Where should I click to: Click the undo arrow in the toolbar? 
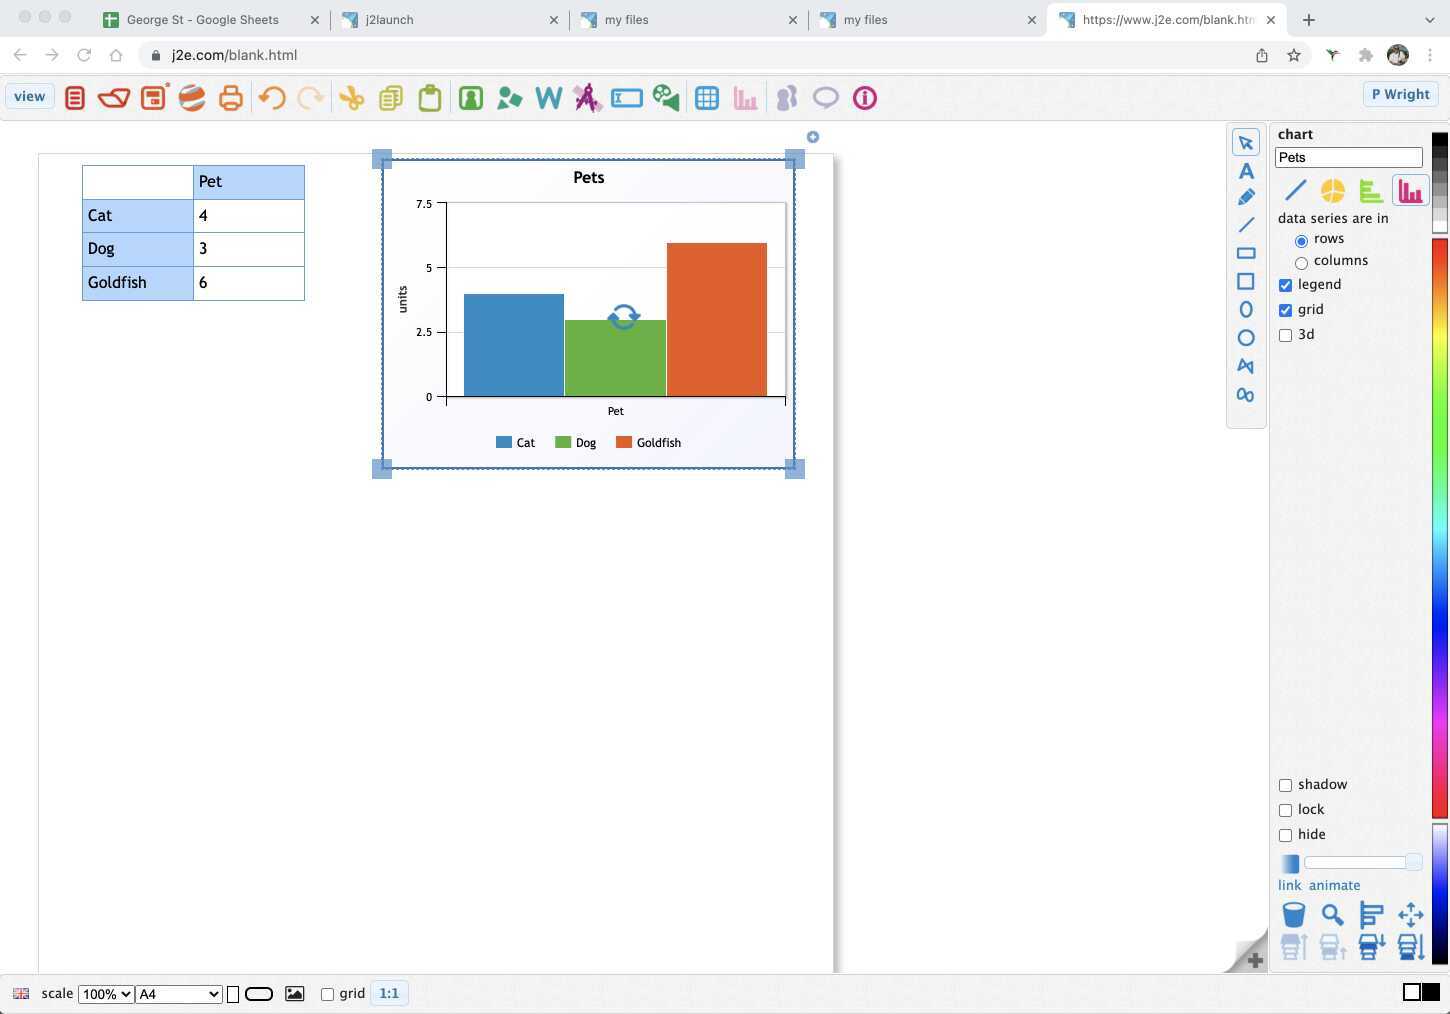click(271, 97)
